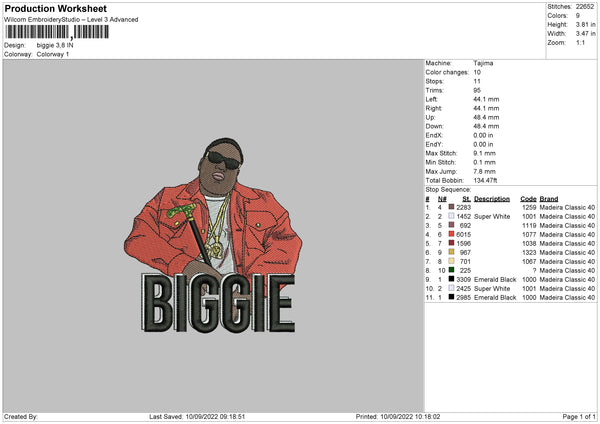
Task: Select the Zoom value 1:1
Action: [x=580, y=42]
